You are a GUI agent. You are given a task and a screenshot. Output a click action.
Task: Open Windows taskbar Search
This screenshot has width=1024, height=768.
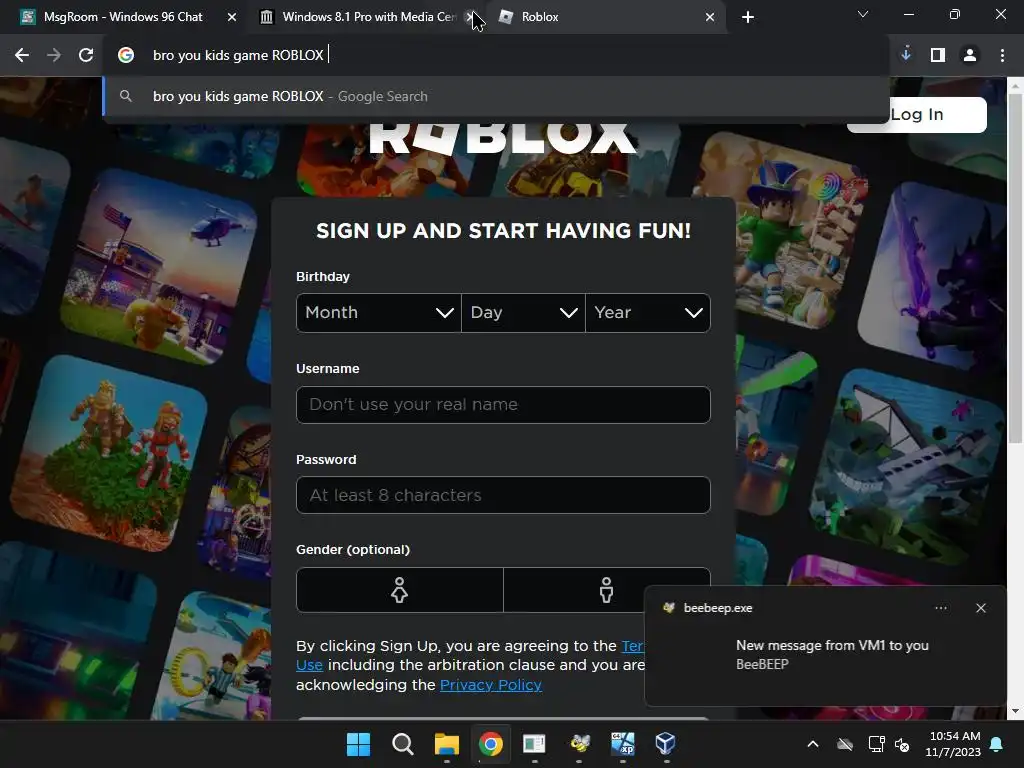402,744
